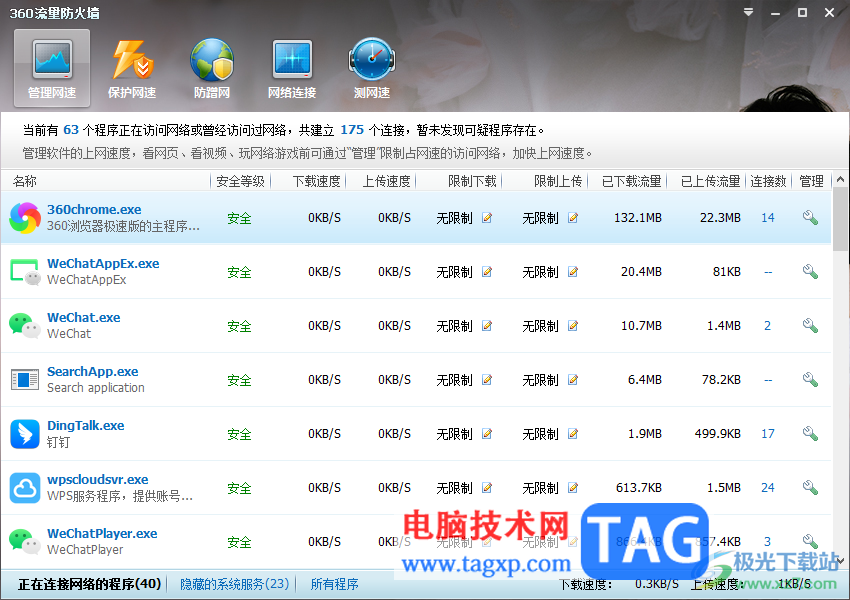The width and height of the screenshot is (850, 600).
Task: Open the 管理网速 tab
Action: [x=52, y=68]
